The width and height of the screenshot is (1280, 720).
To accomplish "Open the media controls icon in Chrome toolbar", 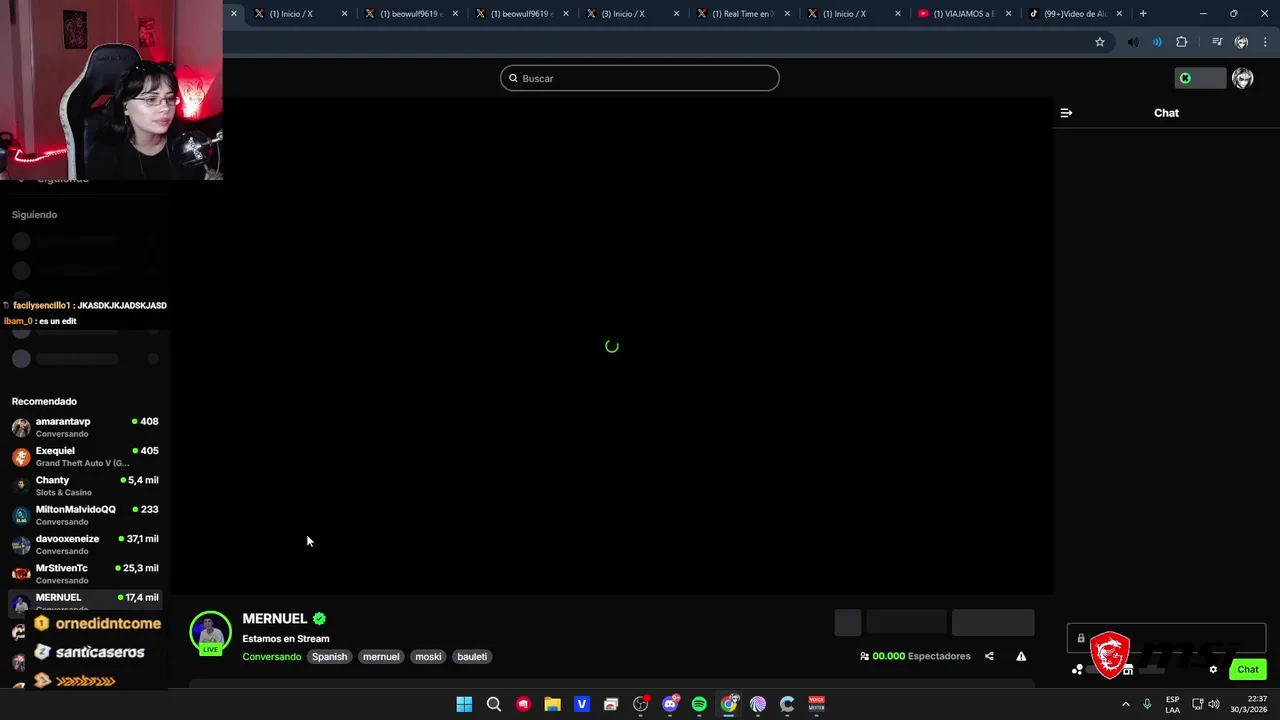I will [x=1217, y=42].
